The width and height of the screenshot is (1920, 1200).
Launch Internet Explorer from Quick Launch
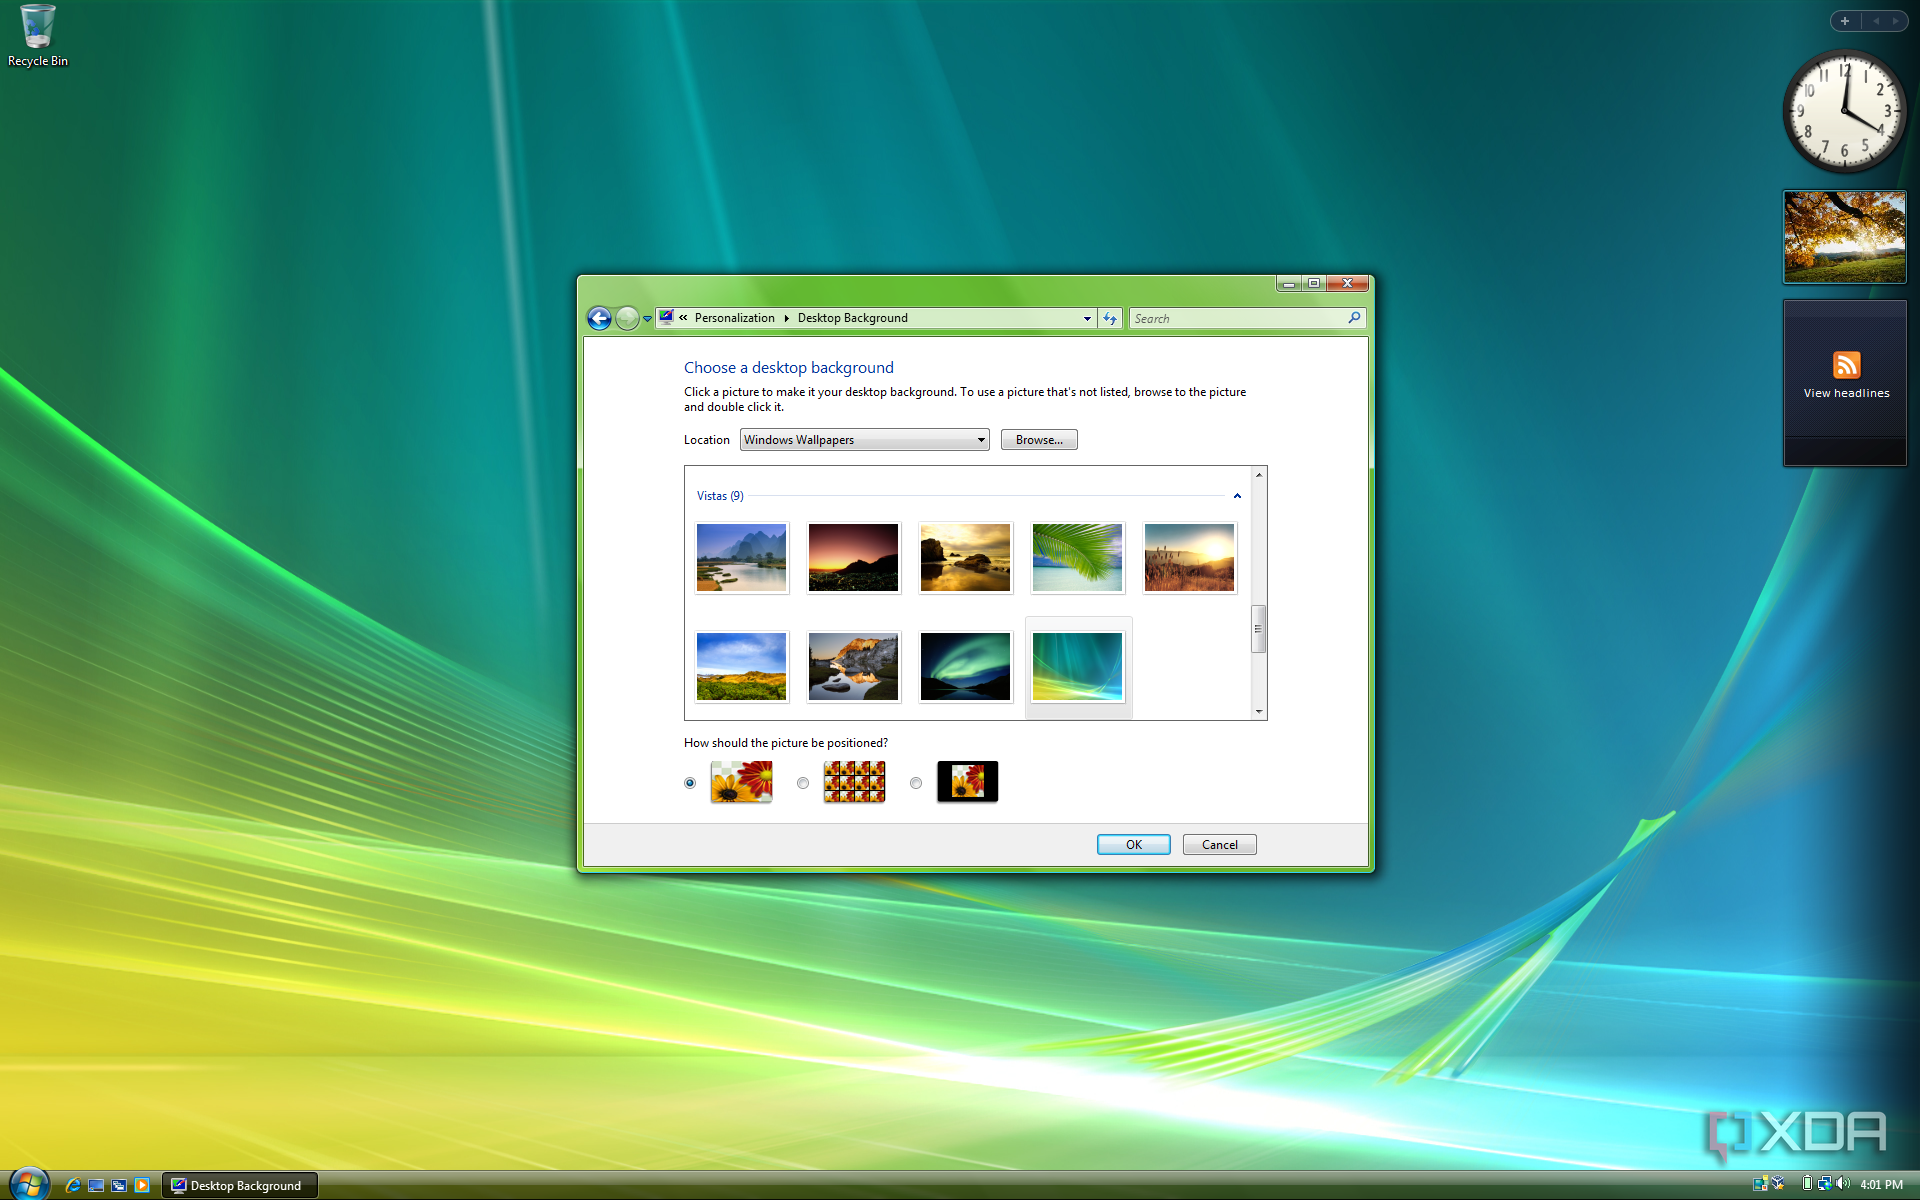pyautogui.click(x=73, y=1185)
